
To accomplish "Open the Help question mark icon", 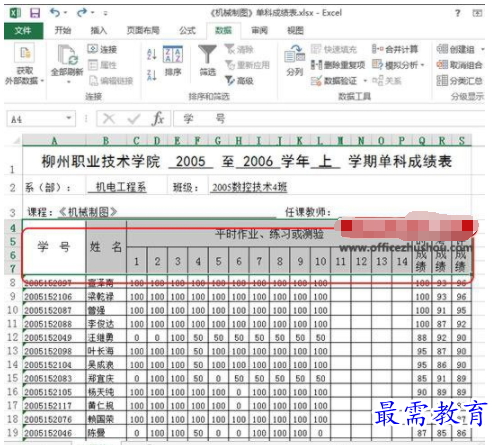I will tap(458, 13).
